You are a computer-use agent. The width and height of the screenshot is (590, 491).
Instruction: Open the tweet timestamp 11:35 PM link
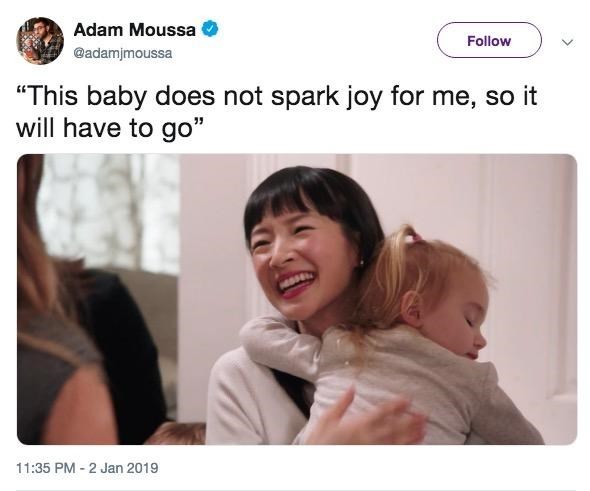46,468
